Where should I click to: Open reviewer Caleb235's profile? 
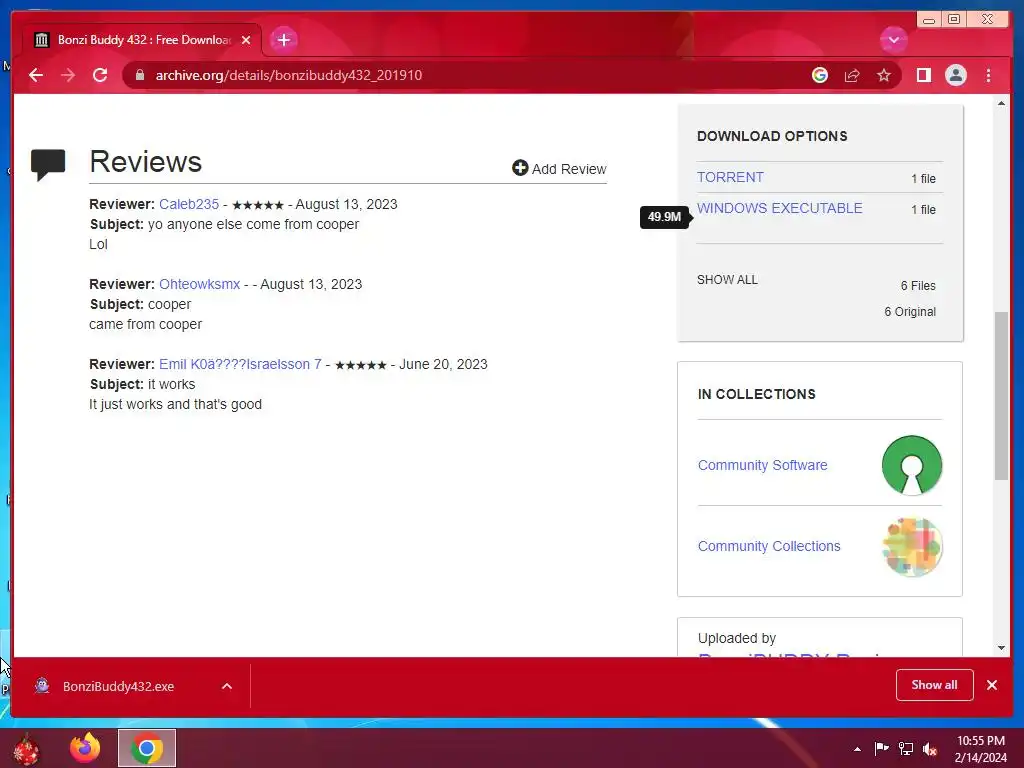(189, 204)
